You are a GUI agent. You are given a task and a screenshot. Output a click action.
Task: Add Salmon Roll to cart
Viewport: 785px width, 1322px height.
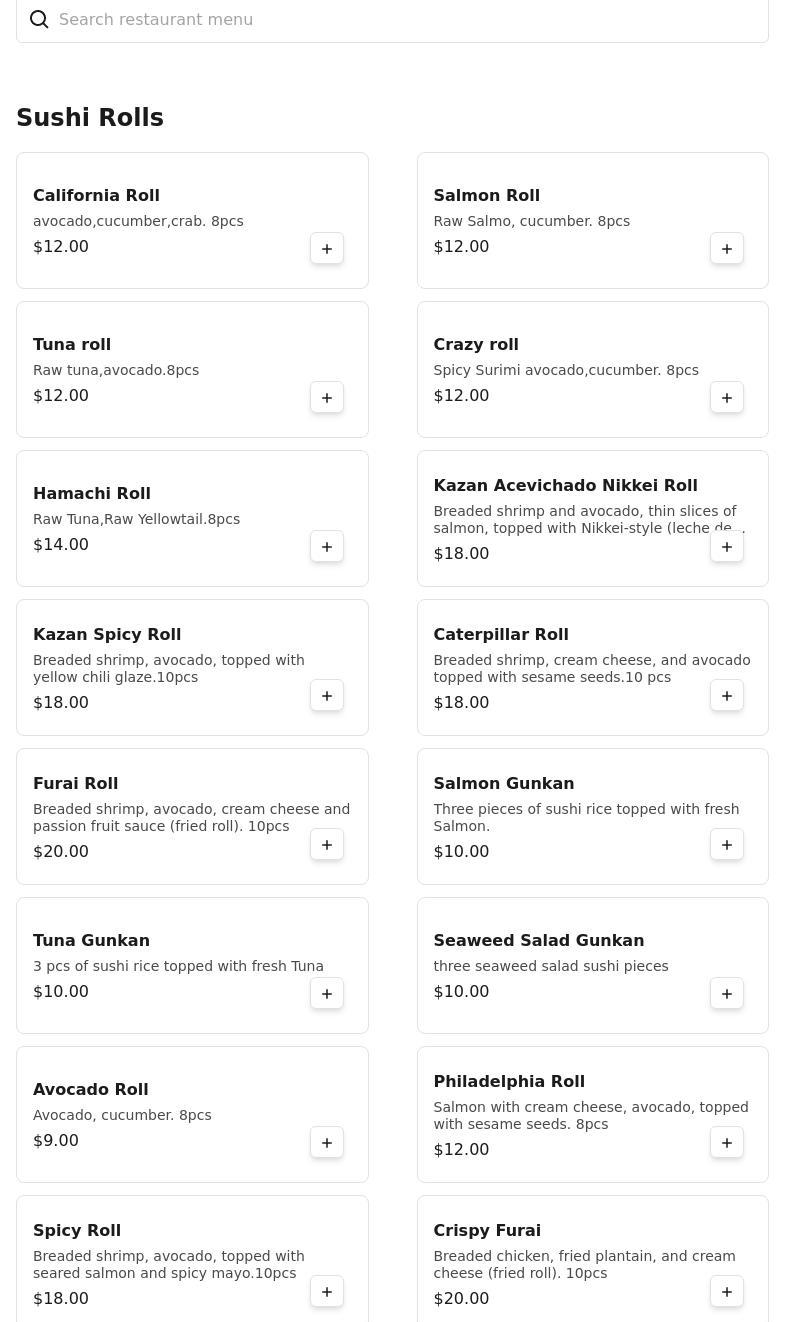coord(727,249)
